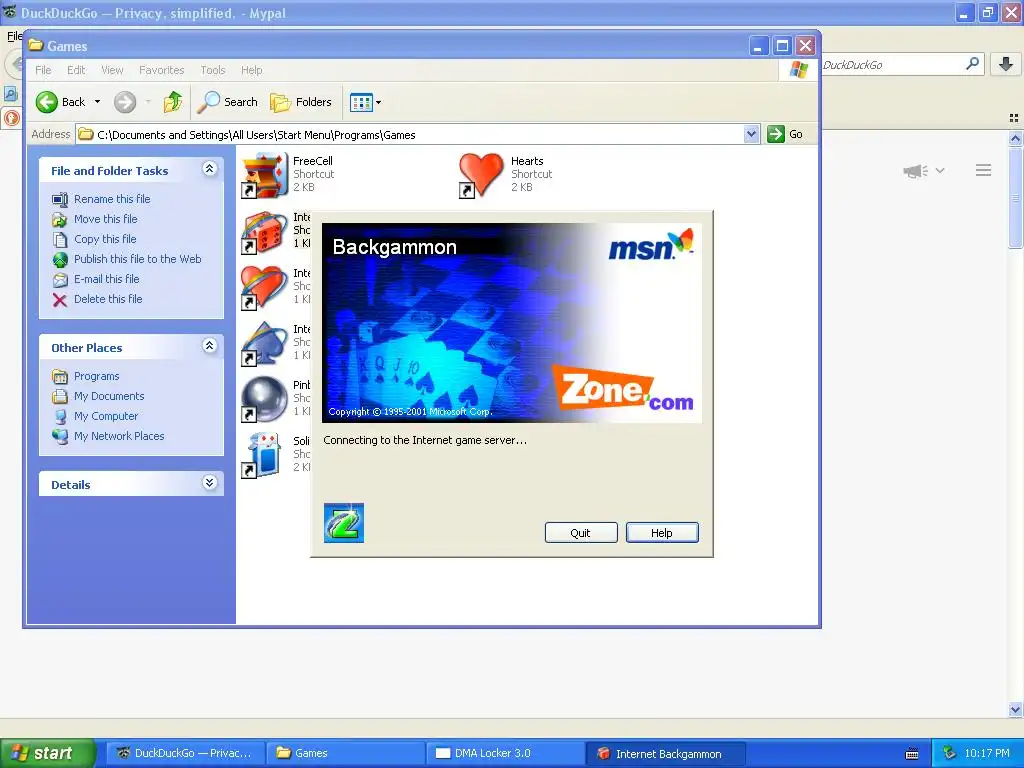Switch to Internet Backgammon taskbar button
1024x768 pixels.
[x=665, y=754]
